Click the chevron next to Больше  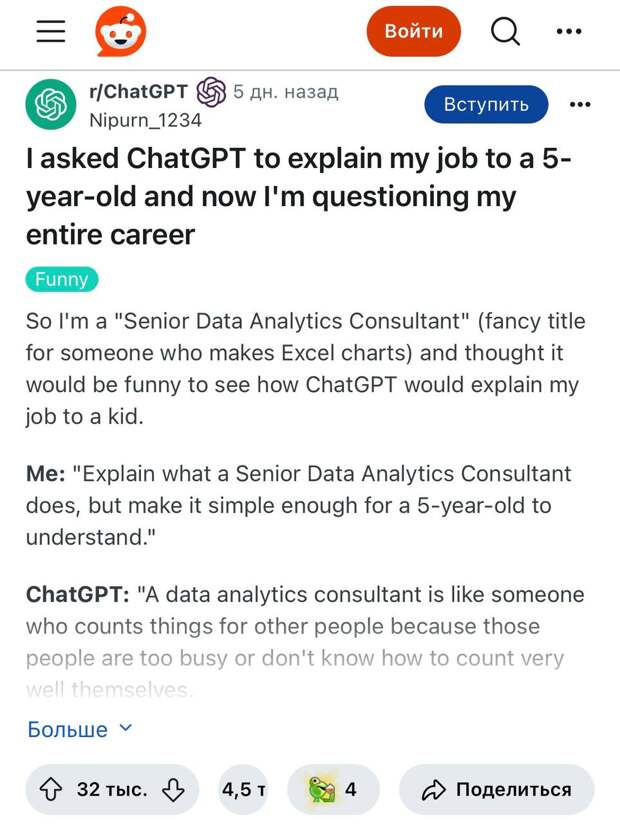(x=126, y=728)
